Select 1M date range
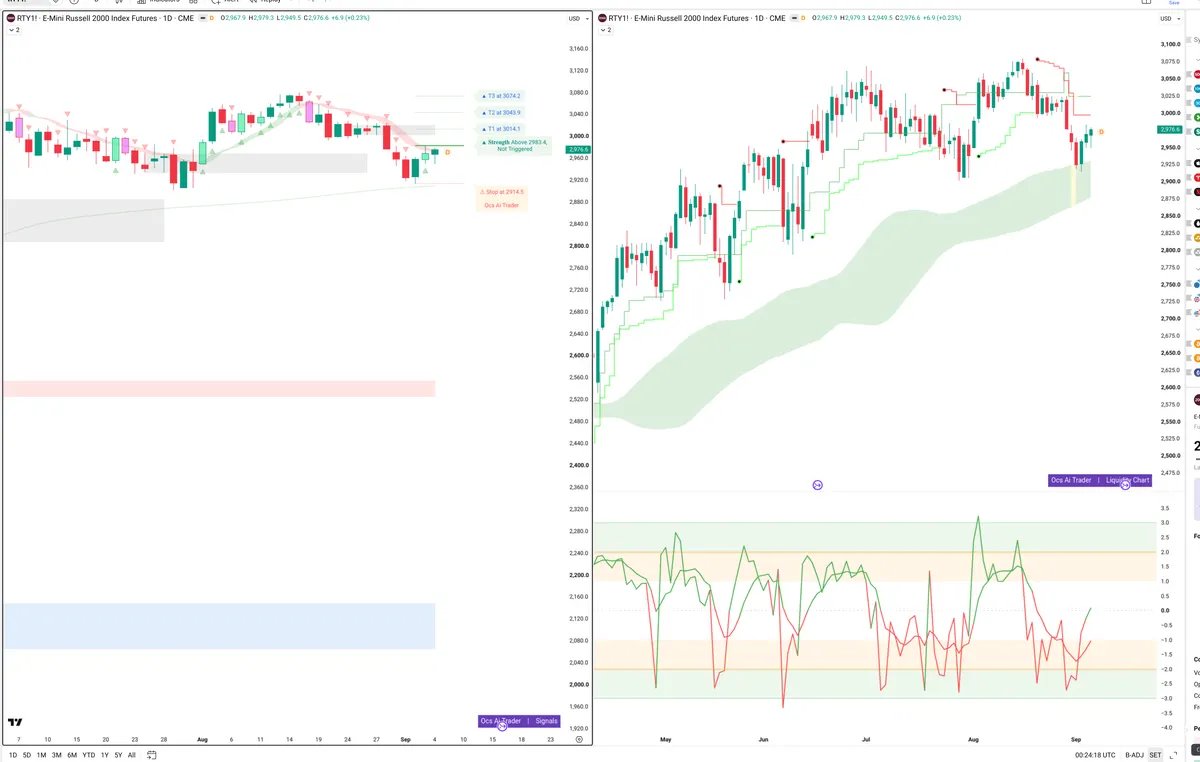 (x=42, y=755)
